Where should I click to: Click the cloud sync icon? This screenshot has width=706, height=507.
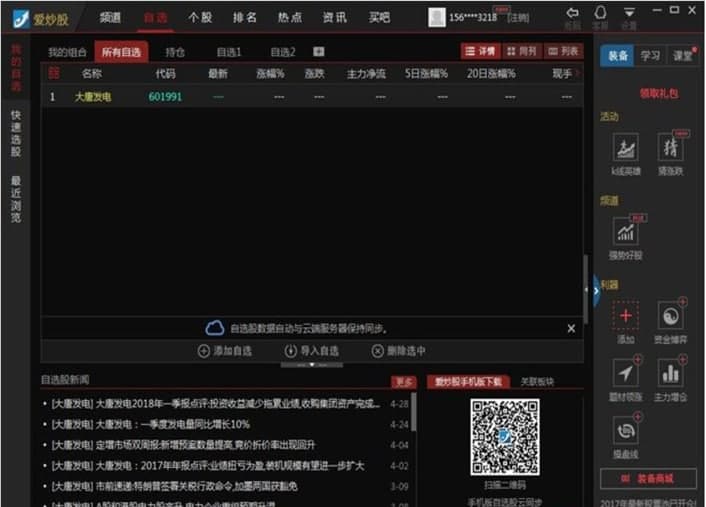(x=215, y=328)
